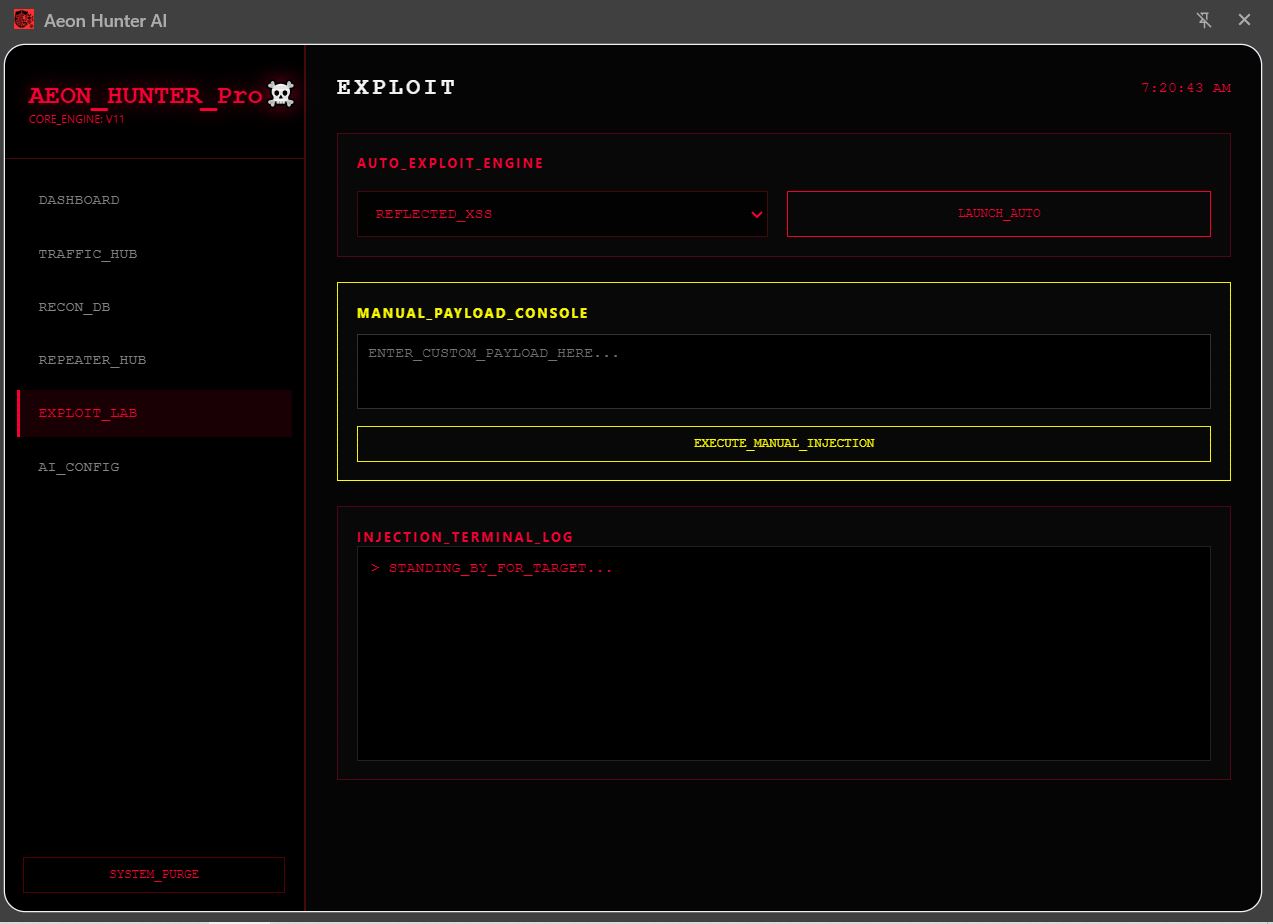The image size is (1273, 924).
Task: Click inside the INJECTION_TERMINAL_LOG panel
Action: coord(783,653)
